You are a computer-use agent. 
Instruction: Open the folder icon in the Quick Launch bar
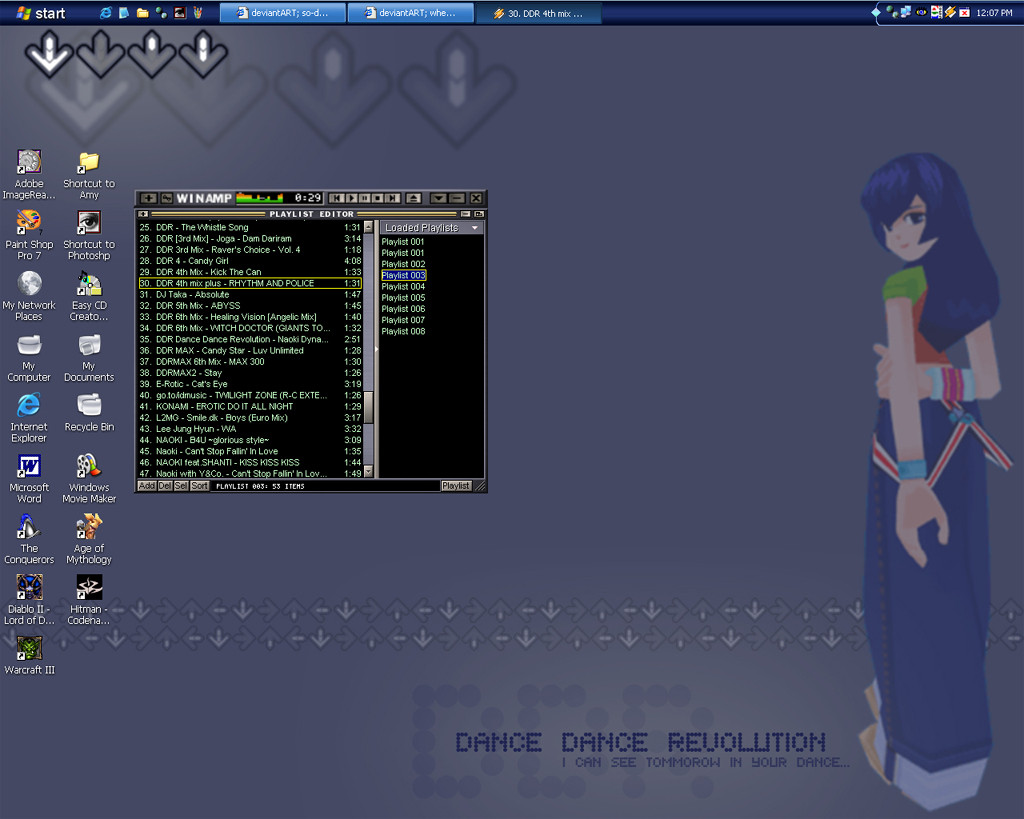pos(142,13)
